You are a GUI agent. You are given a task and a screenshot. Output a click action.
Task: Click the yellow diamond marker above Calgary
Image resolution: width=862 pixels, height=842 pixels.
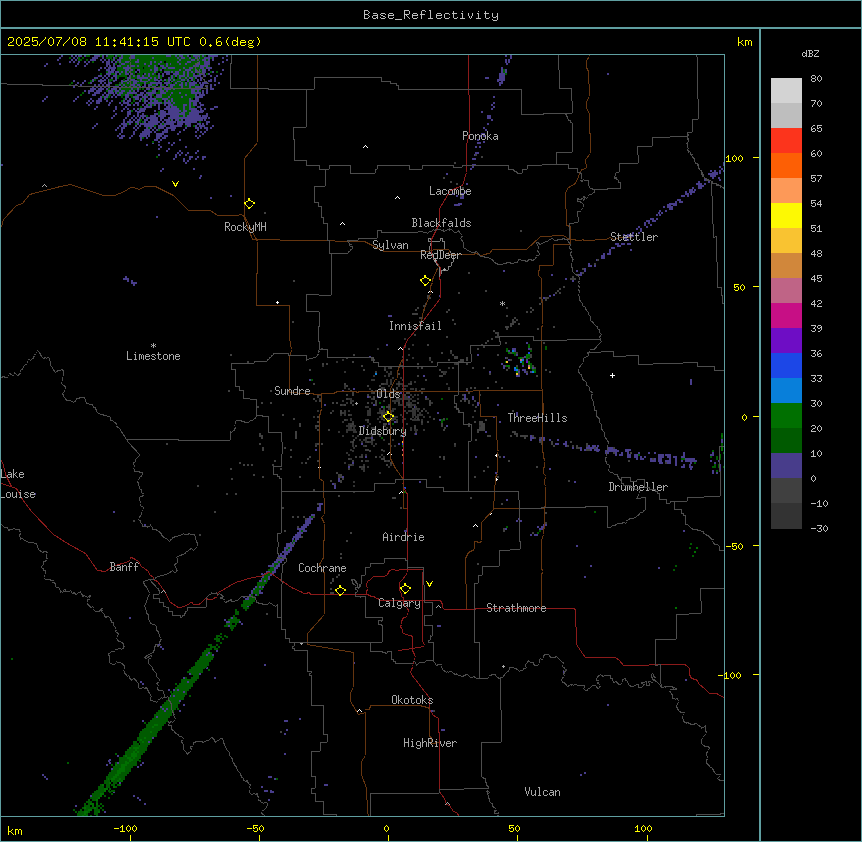[405, 589]
